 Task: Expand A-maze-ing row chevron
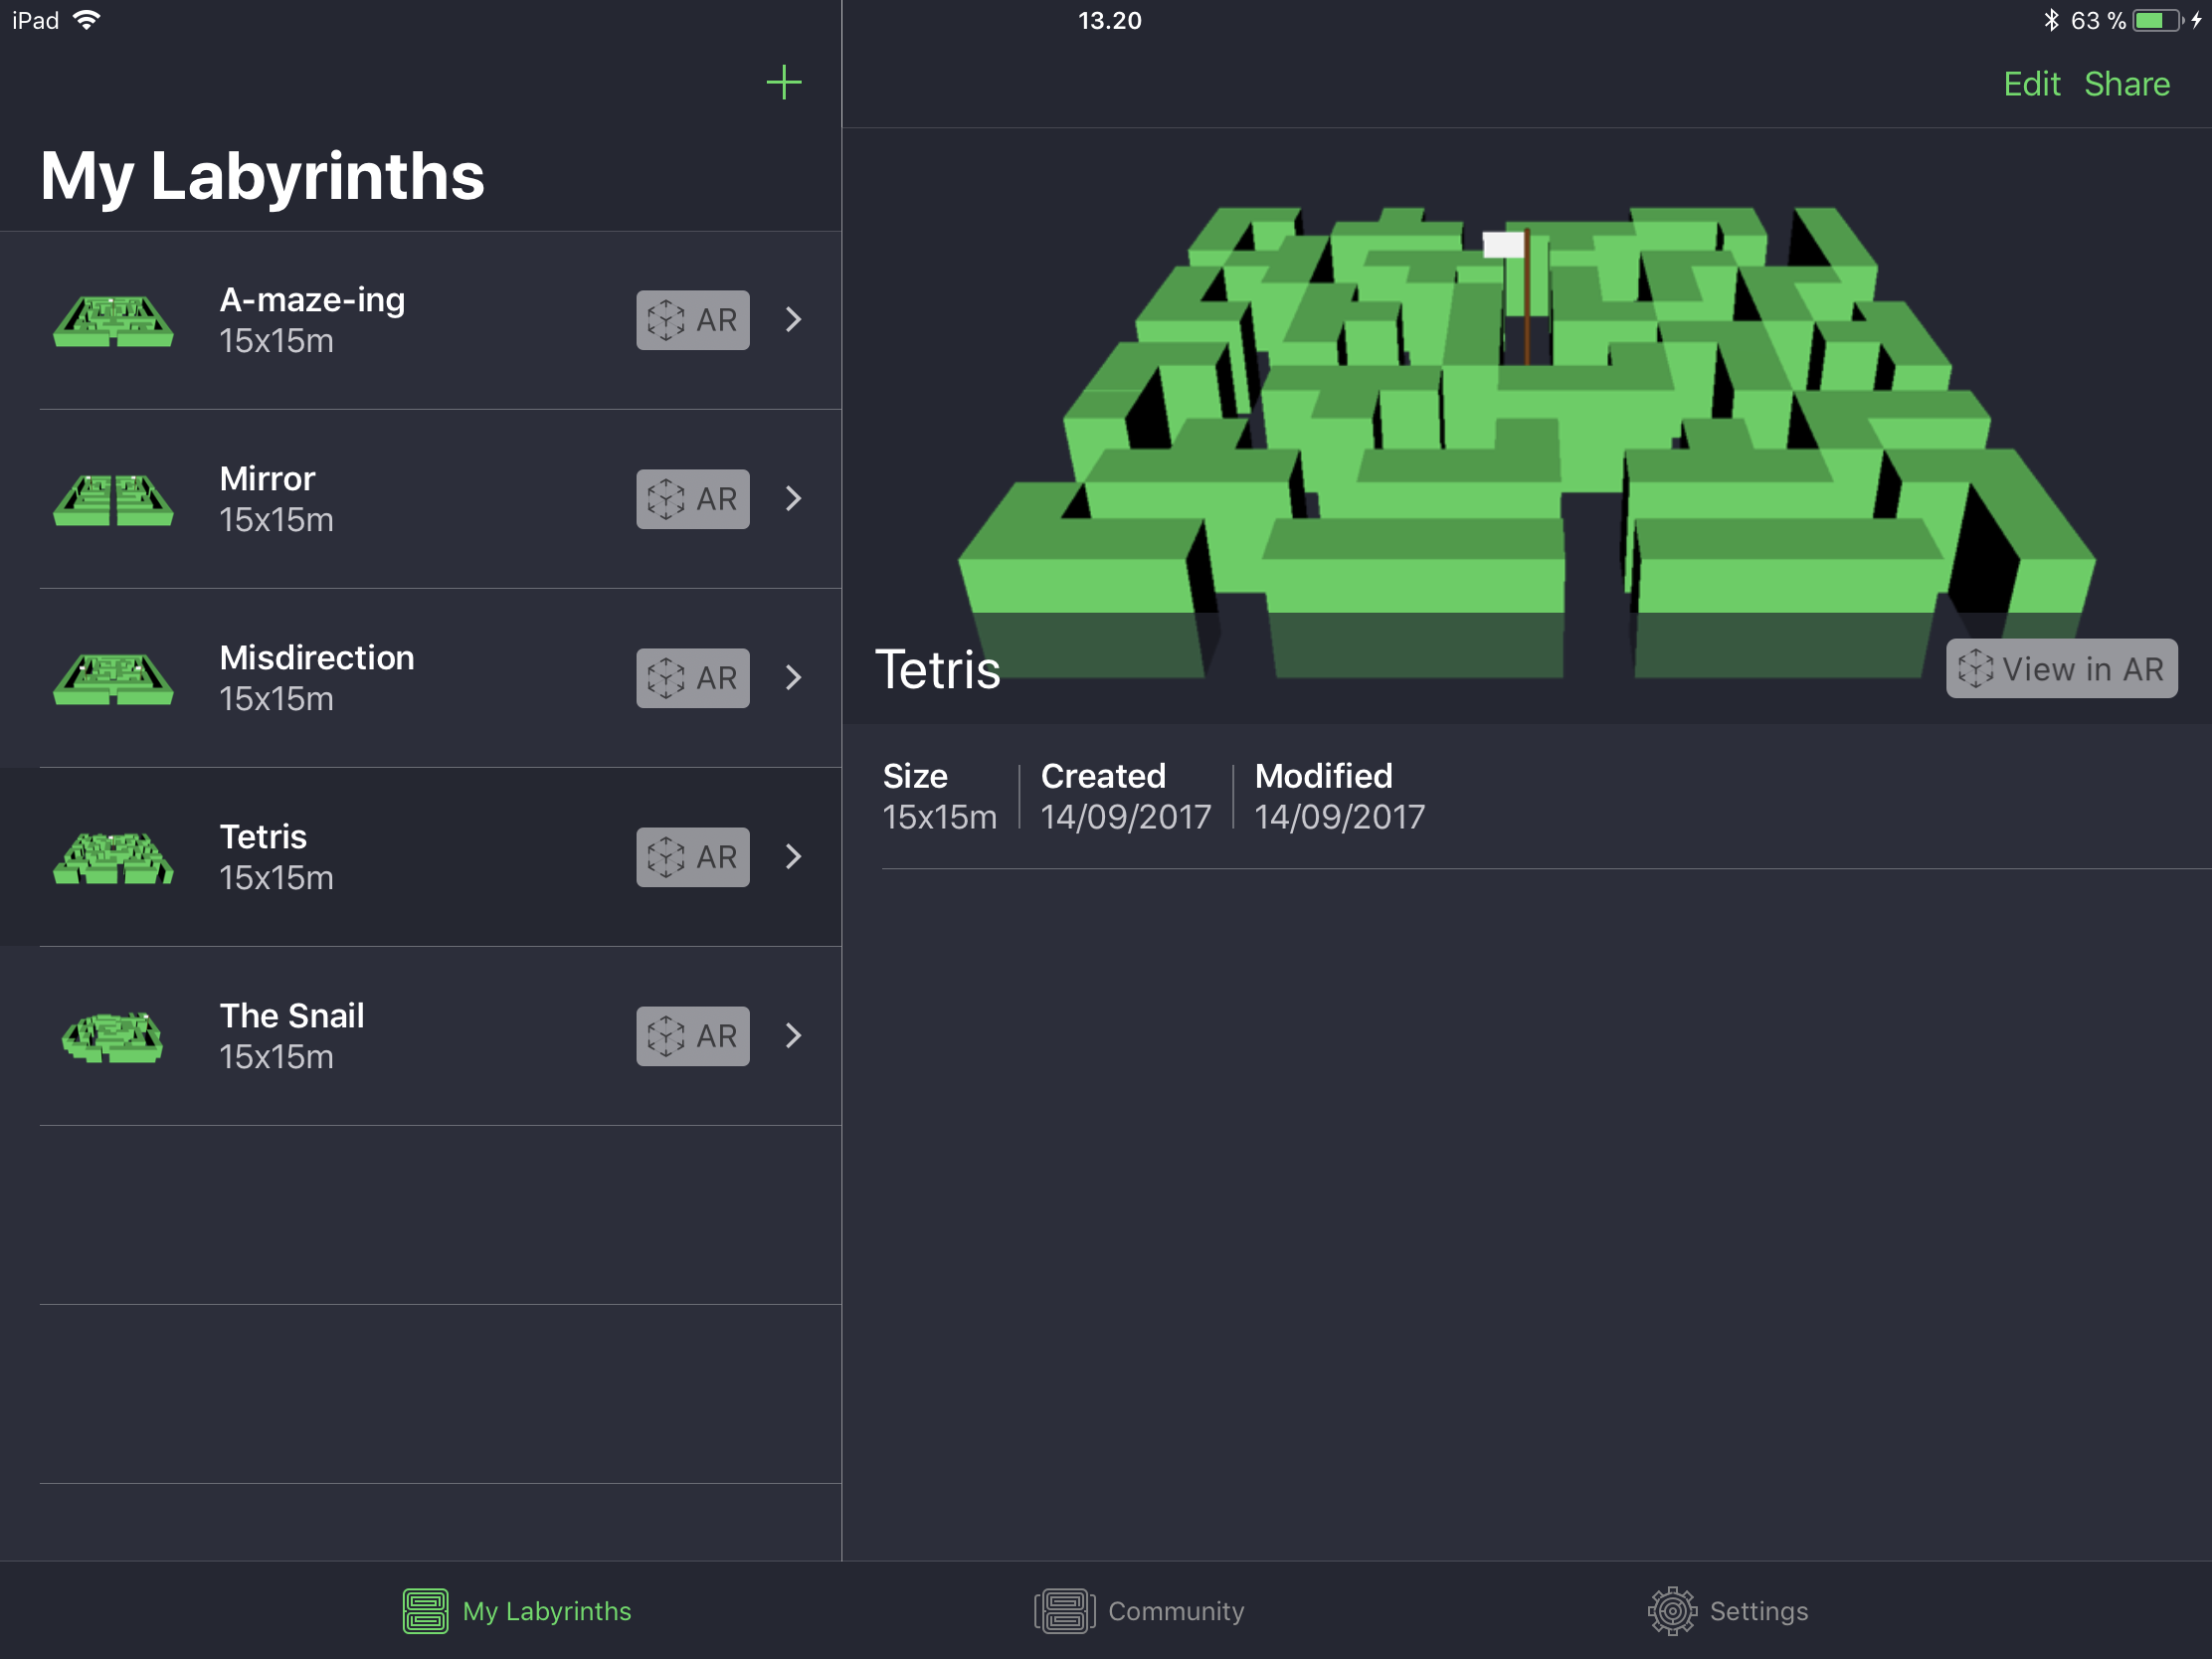[x=793, y=320]
